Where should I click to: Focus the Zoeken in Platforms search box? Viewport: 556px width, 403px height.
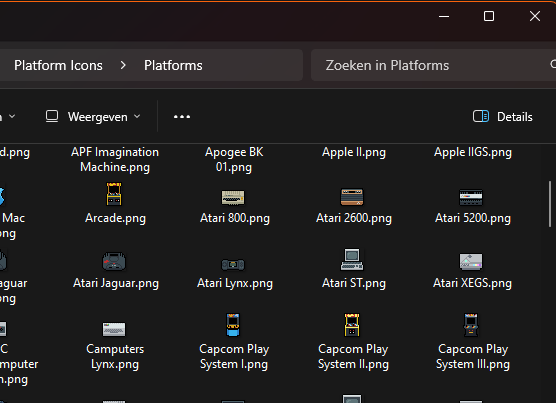point(433,65)
